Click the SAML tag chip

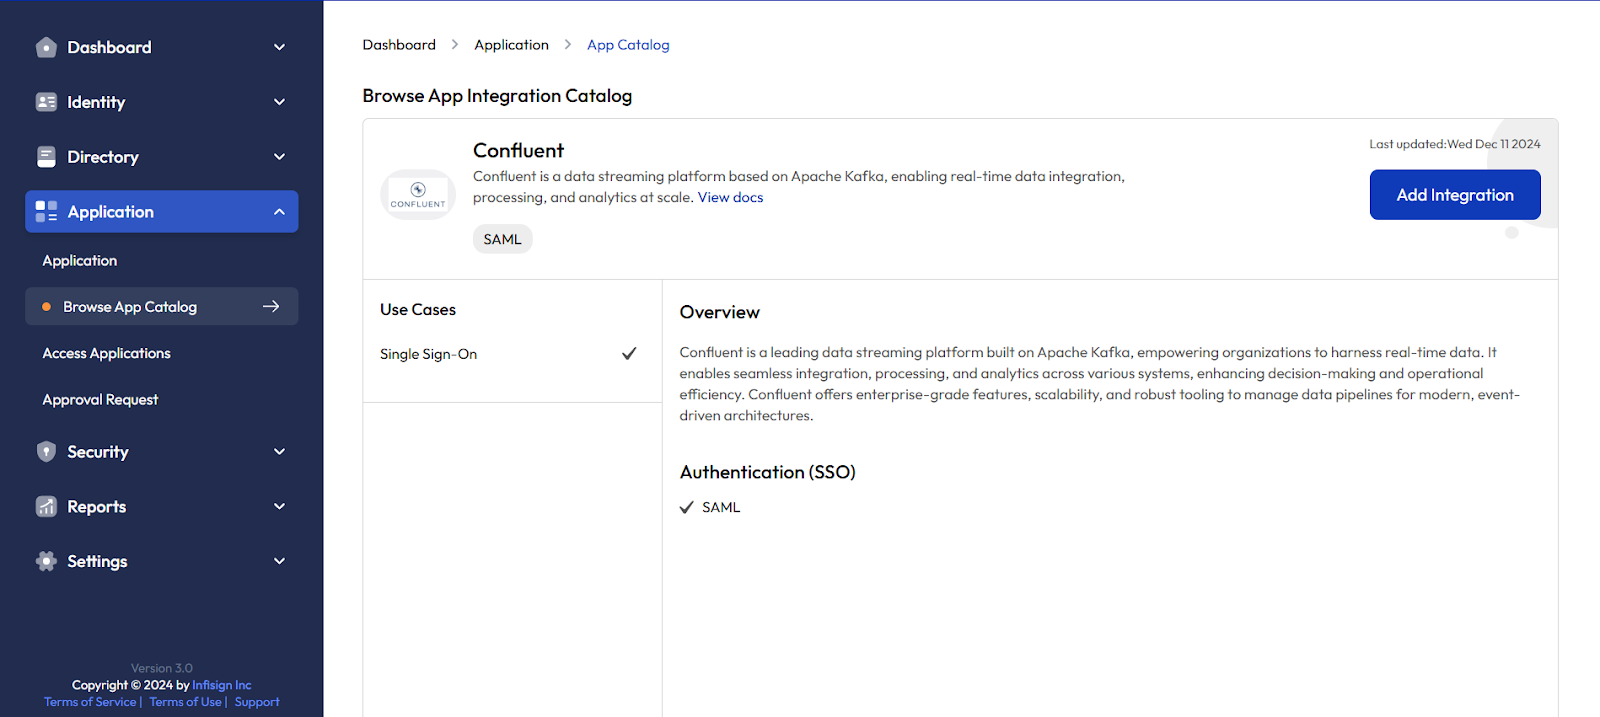(x=502, y=239)
